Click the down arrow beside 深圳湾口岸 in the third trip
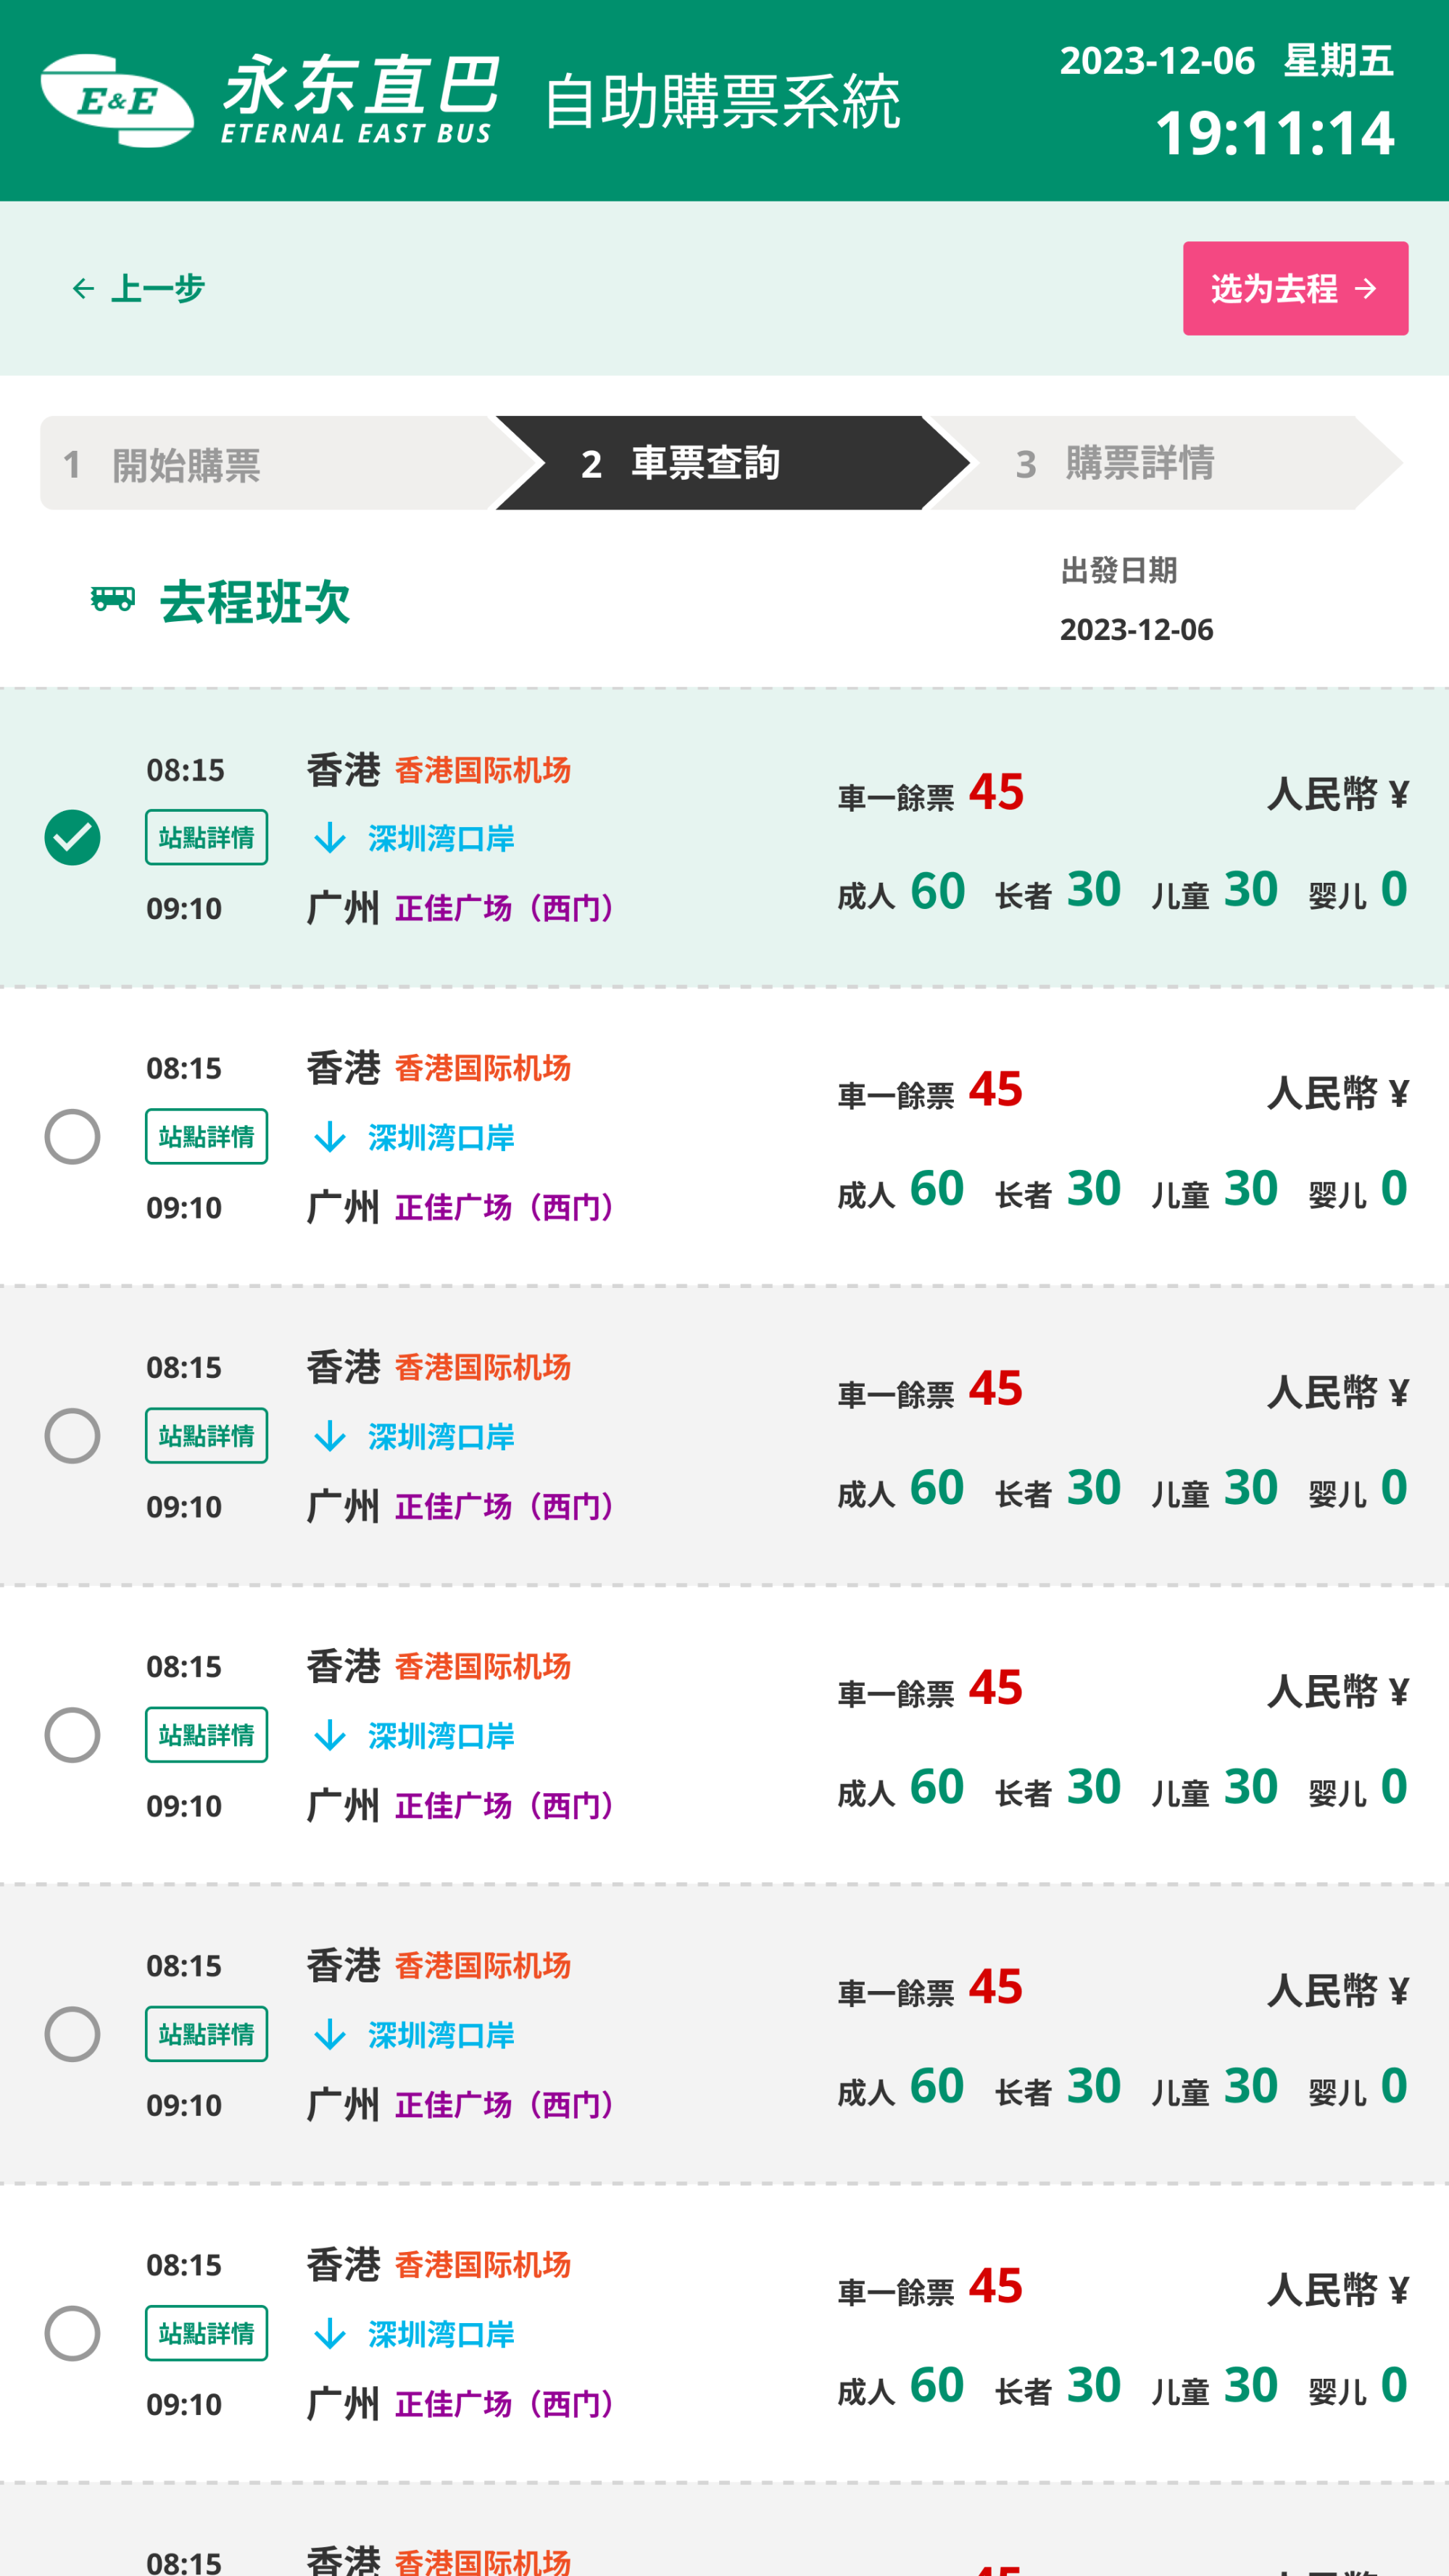Image resolution: width=1449 pixels, height=2576 pixels. pos(329,1437)
